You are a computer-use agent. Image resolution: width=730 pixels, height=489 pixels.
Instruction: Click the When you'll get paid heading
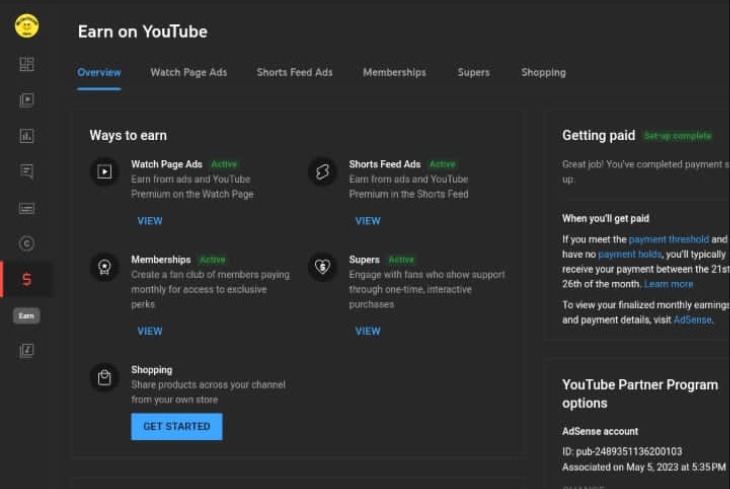pyautogui.click(x=605, y=218)
